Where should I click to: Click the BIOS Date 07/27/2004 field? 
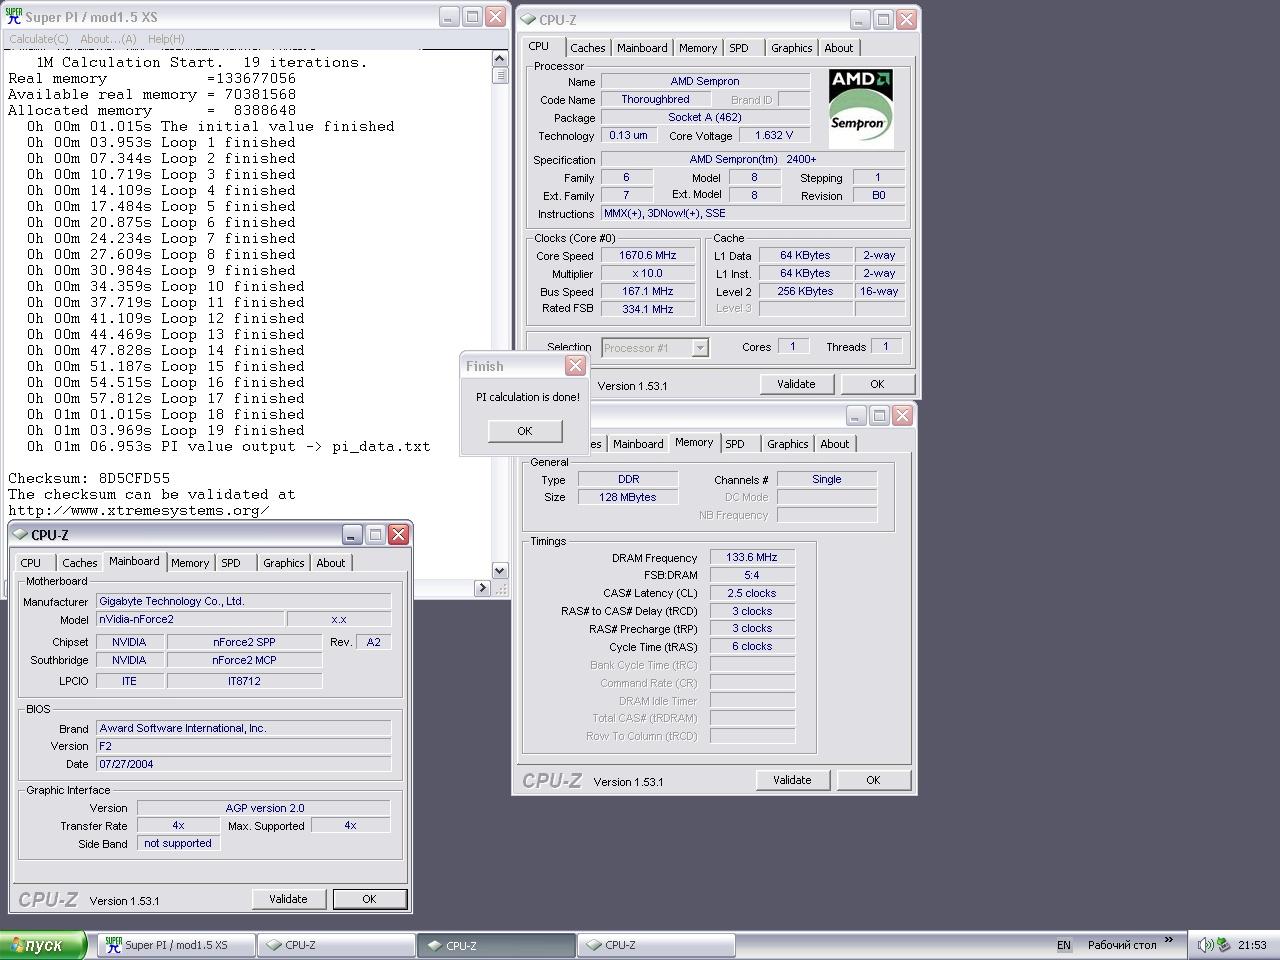[x=243, y=764]
